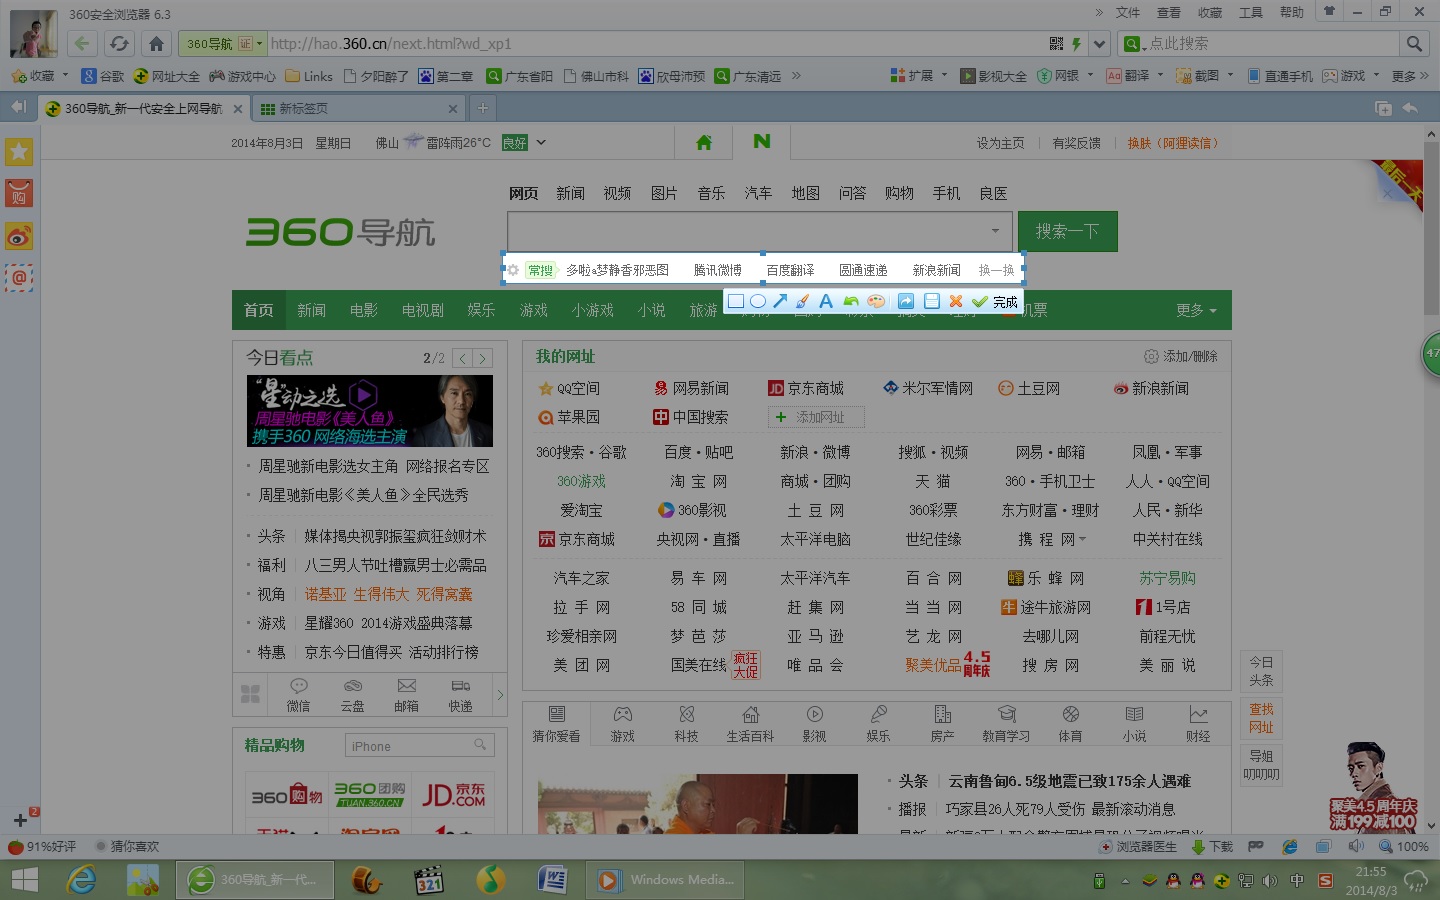Open the 更多 dropdown in green nav bar
The height and width of the screenshot is (900, 1440).
[x=1197, y=310]
